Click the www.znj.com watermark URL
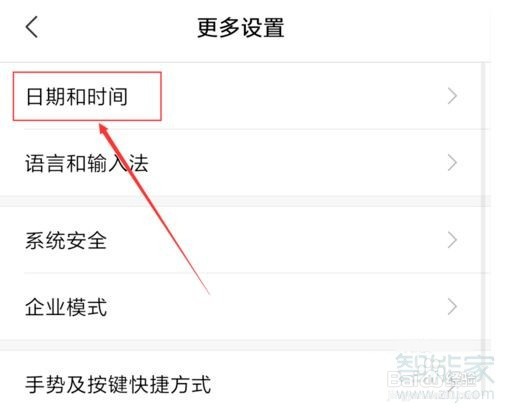Image resolution: width=505 pixels, height=413 pixels. pos(441,395)
